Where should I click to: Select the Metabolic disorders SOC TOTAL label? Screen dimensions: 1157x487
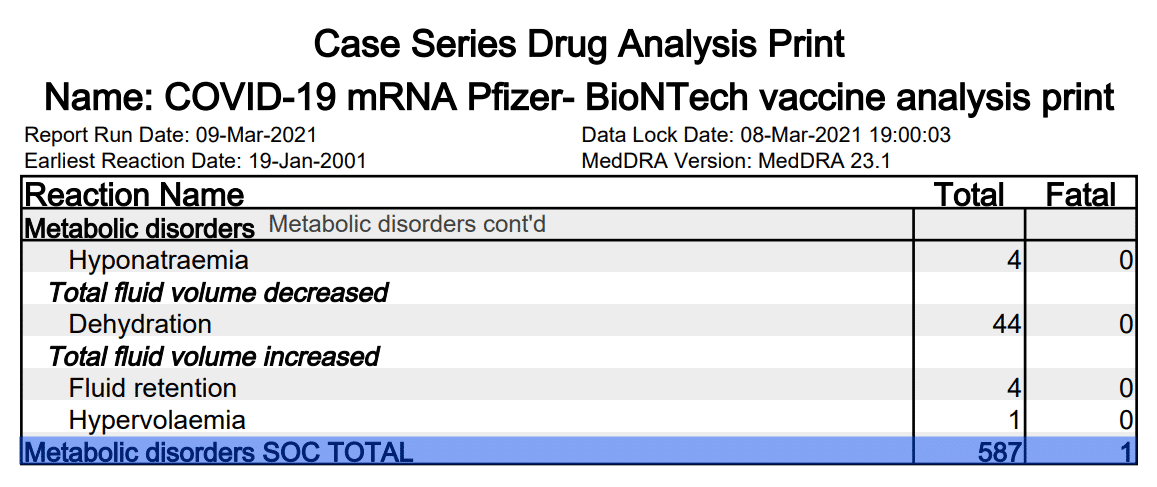[x=218, y=452]
